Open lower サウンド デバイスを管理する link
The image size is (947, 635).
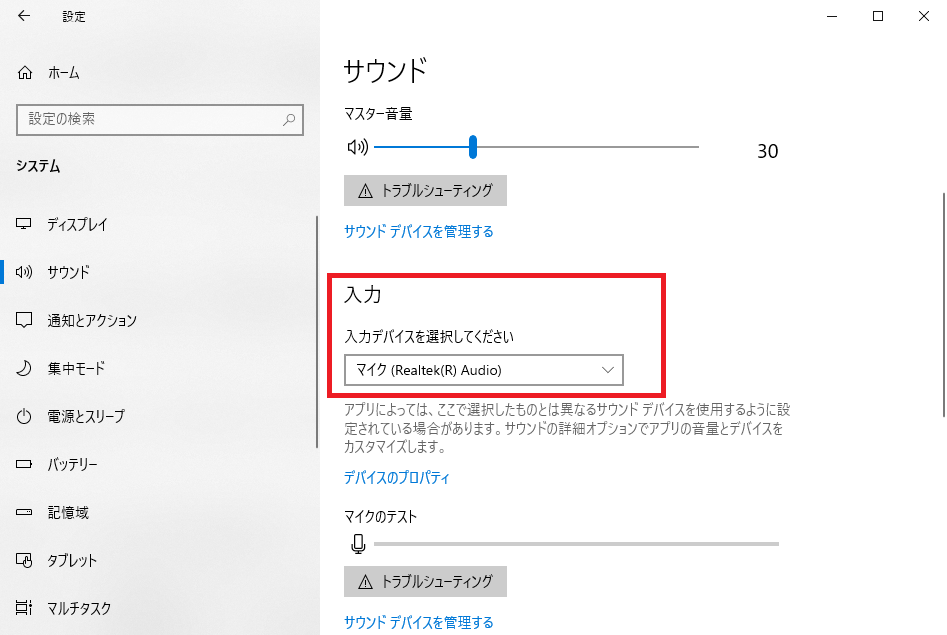point(419,622)
